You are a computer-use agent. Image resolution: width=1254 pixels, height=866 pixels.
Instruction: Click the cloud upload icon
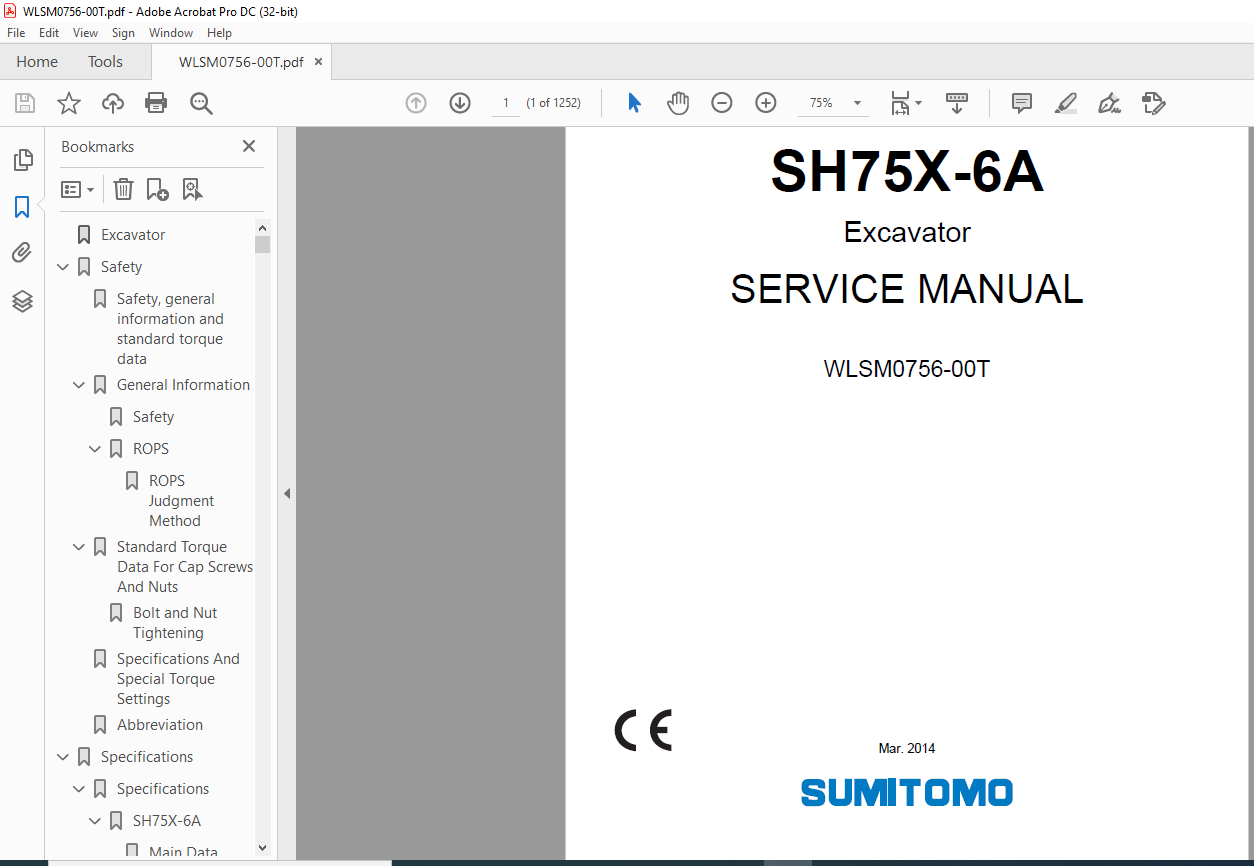click(x=113, y=103)
